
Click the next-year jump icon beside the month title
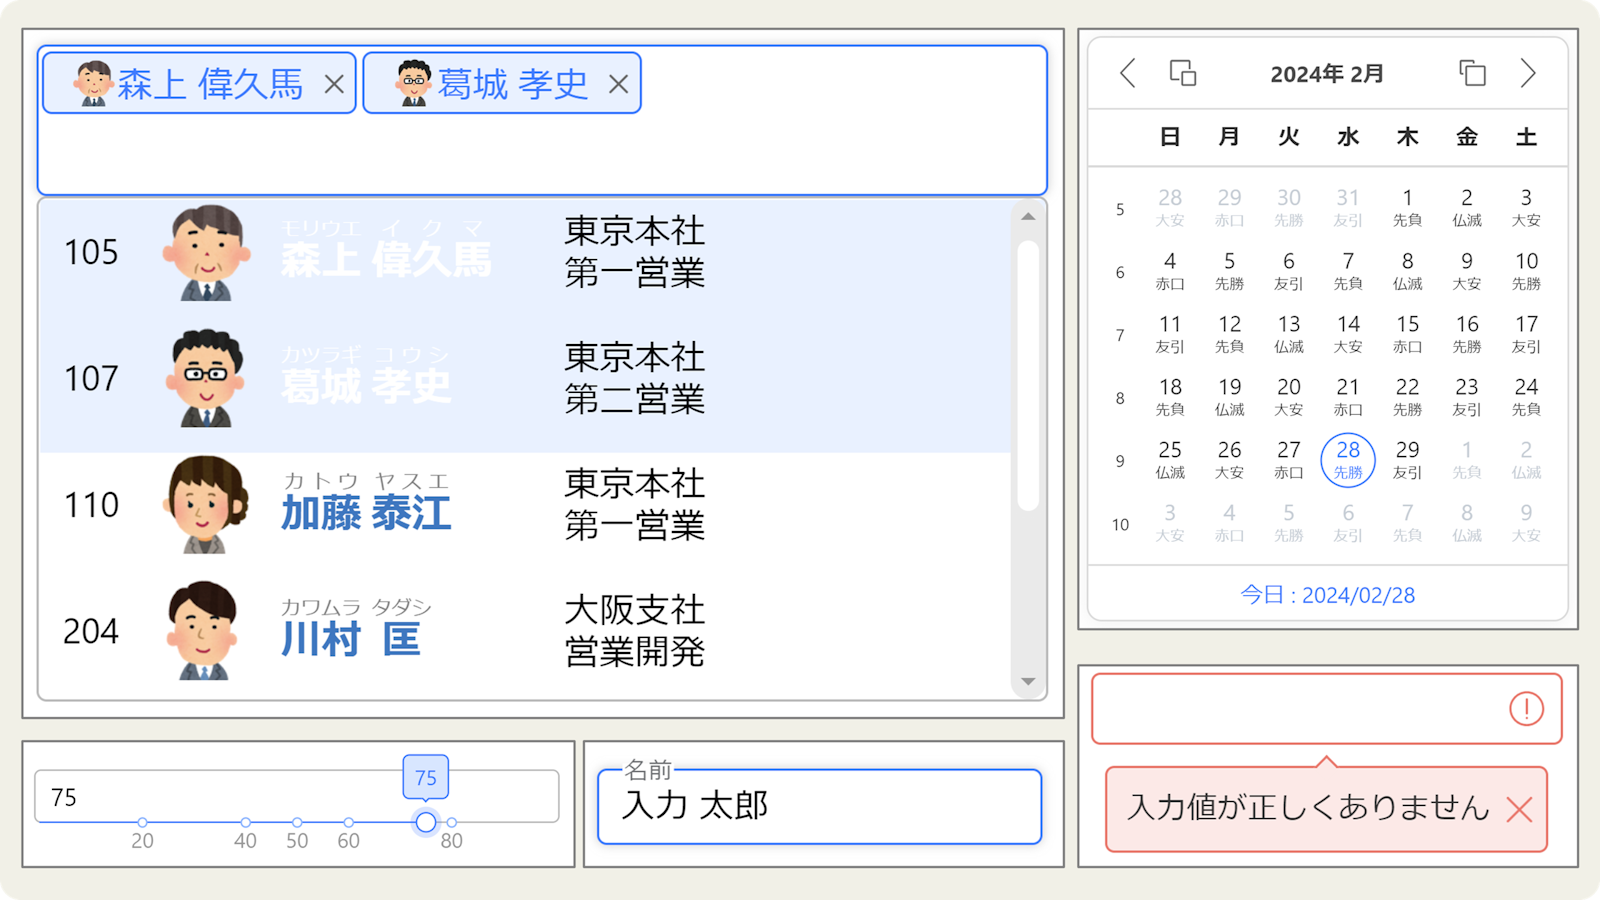pyautogui.click(x=1470, y=73)
